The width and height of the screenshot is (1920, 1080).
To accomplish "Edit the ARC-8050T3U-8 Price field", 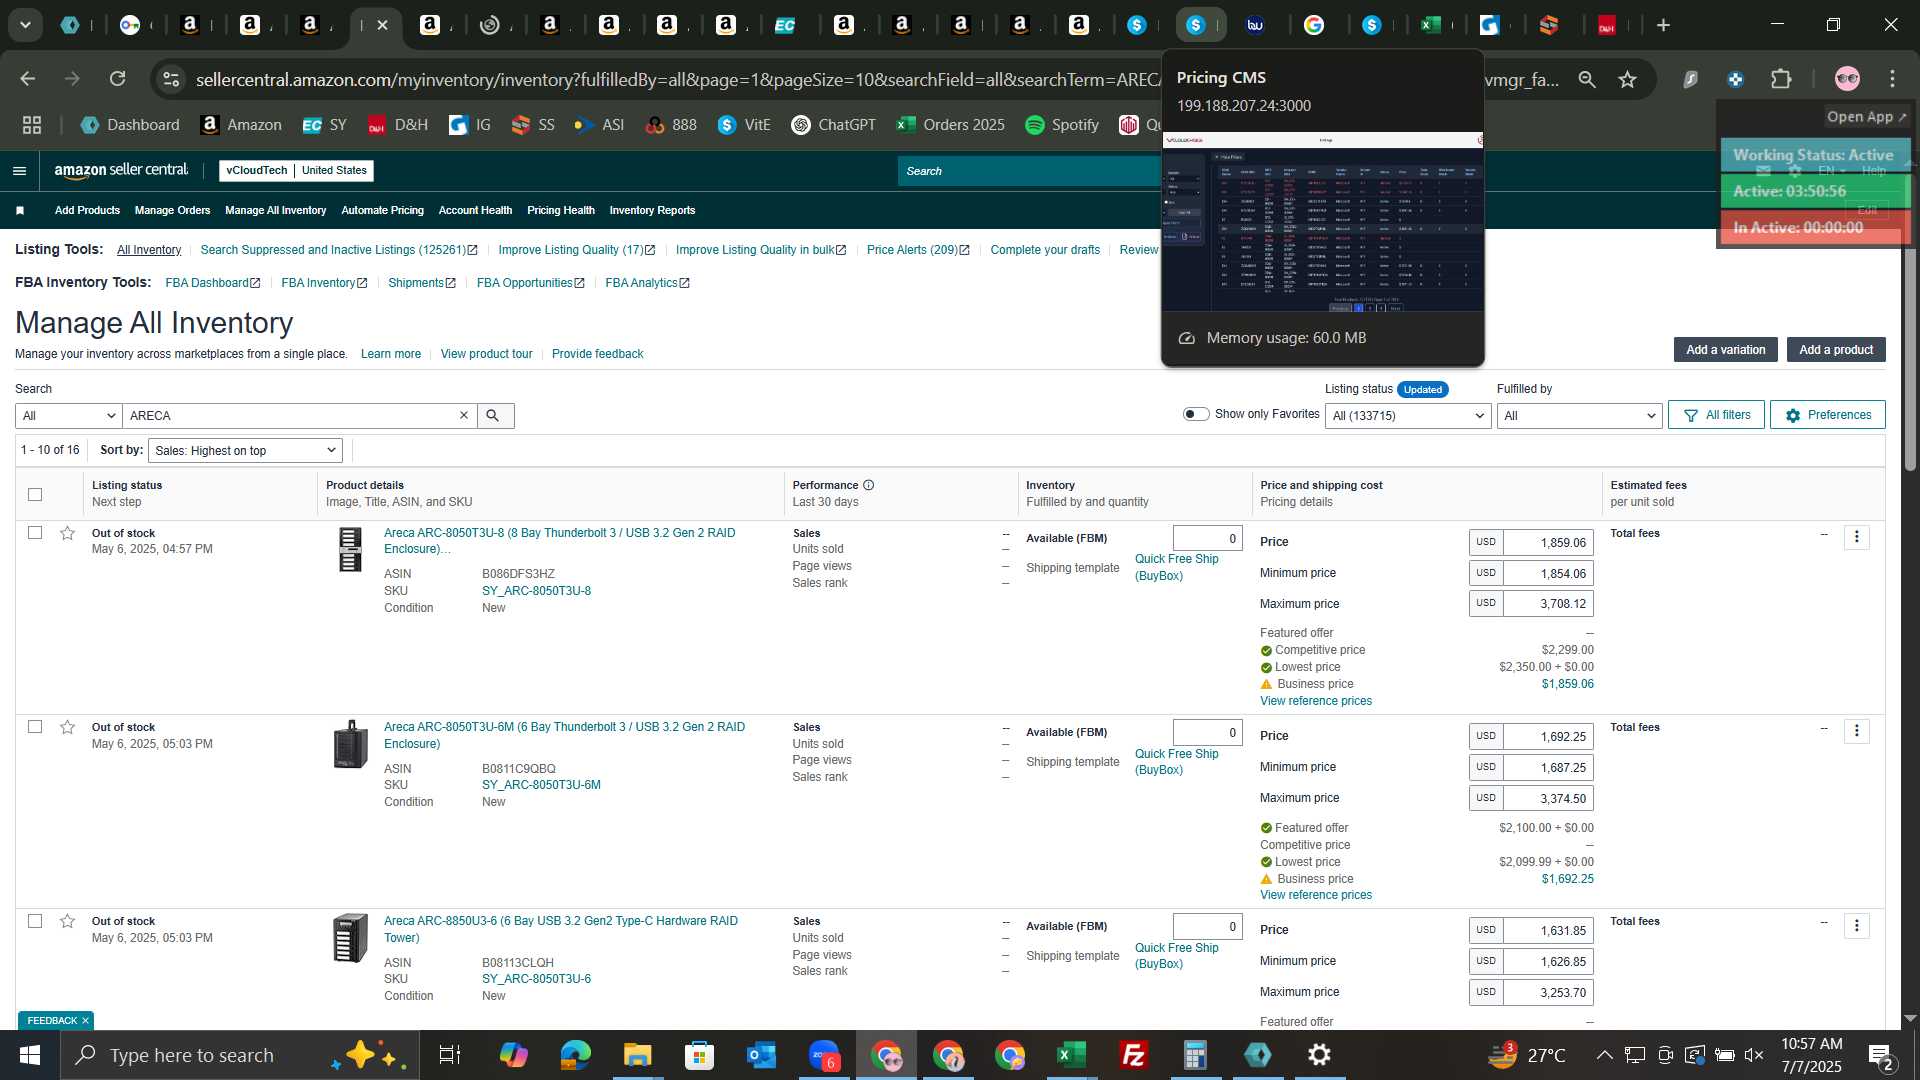I will pyautogui.click(x=1547, y=542).
